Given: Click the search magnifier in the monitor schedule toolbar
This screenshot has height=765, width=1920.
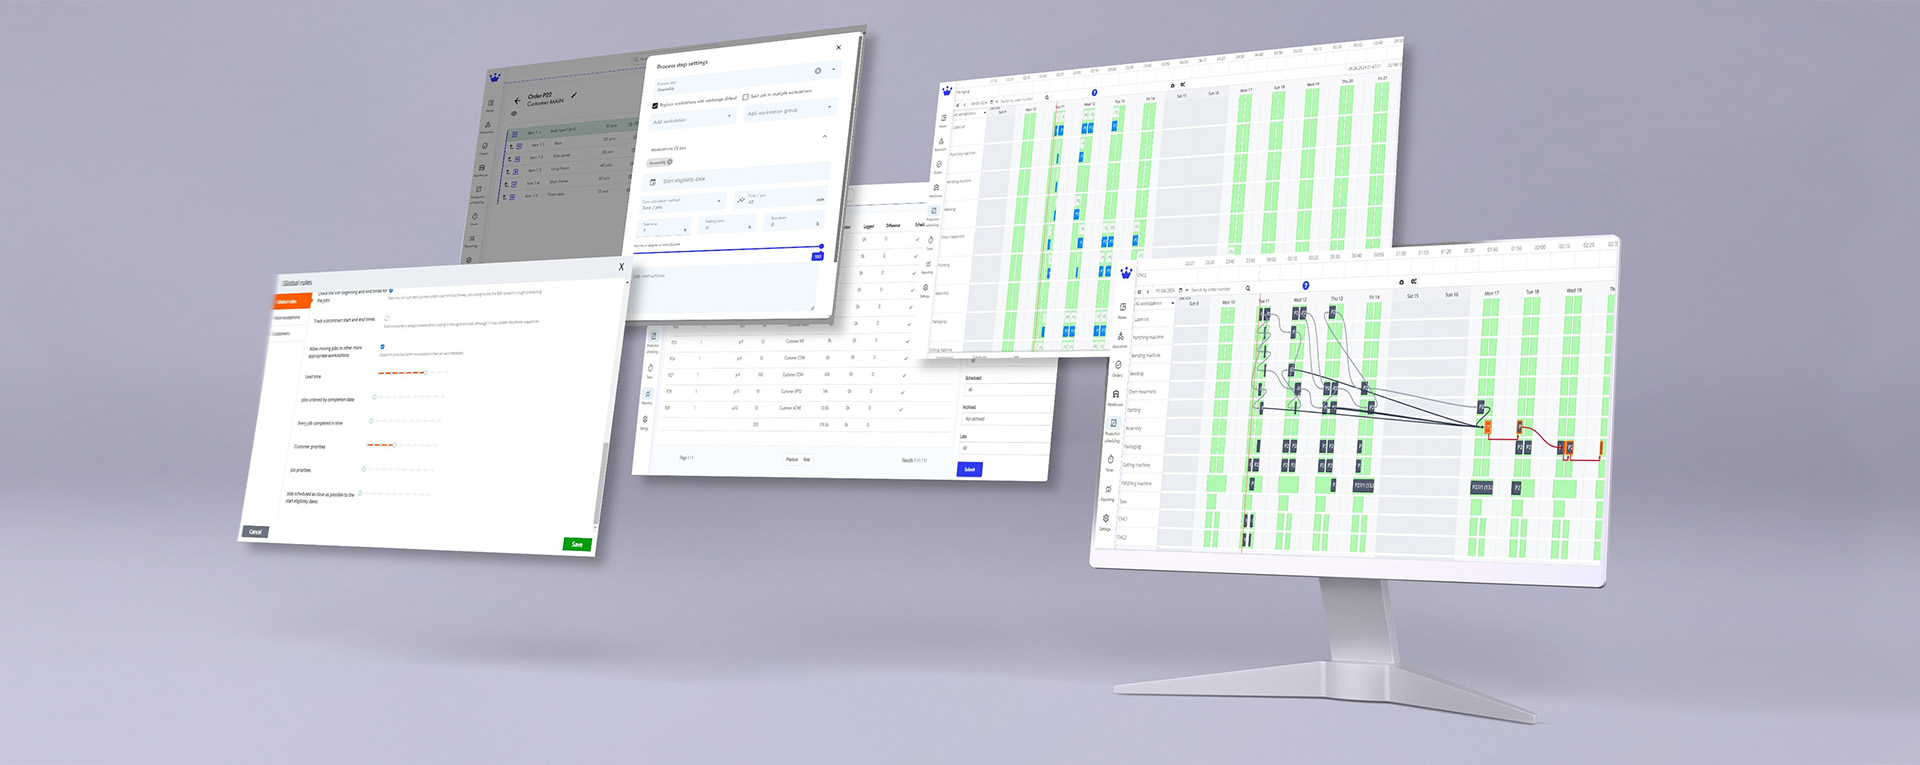Looking at the screenshot, I should pyautogui.click(x=1248, y=288).
